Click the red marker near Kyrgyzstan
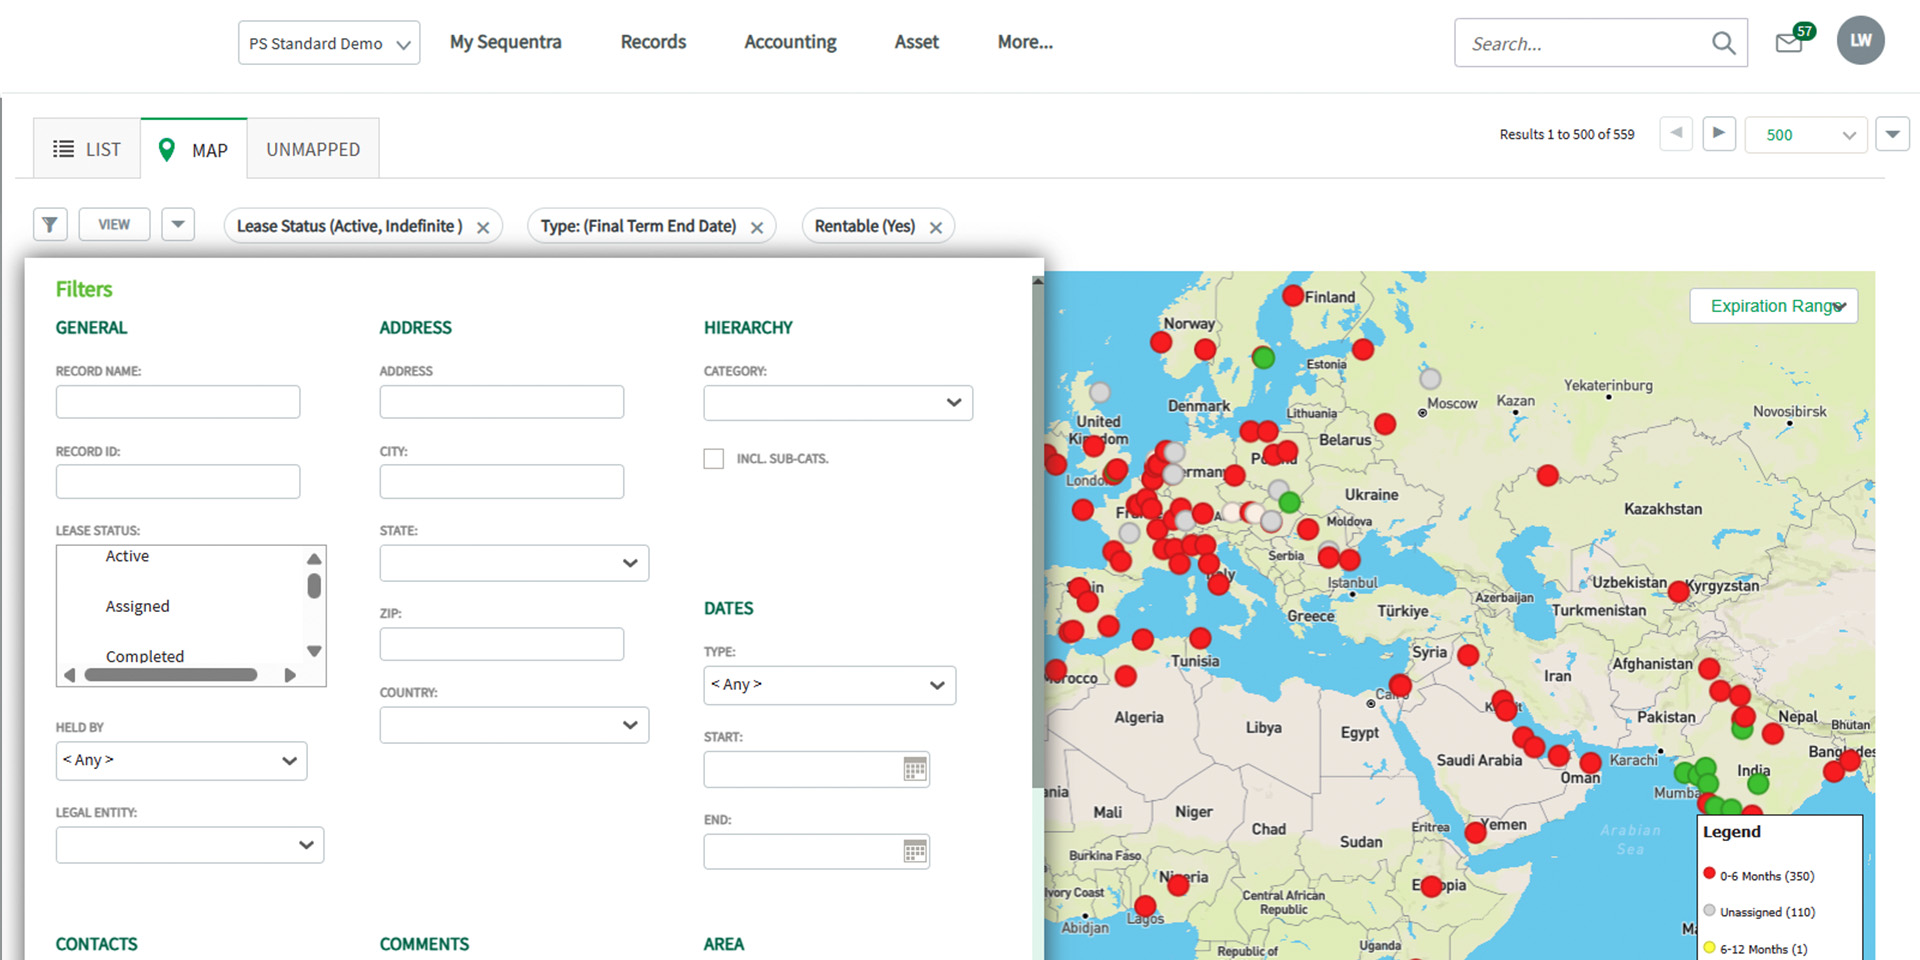This screenshot has width=1920, height=960. coord(1679,591)
